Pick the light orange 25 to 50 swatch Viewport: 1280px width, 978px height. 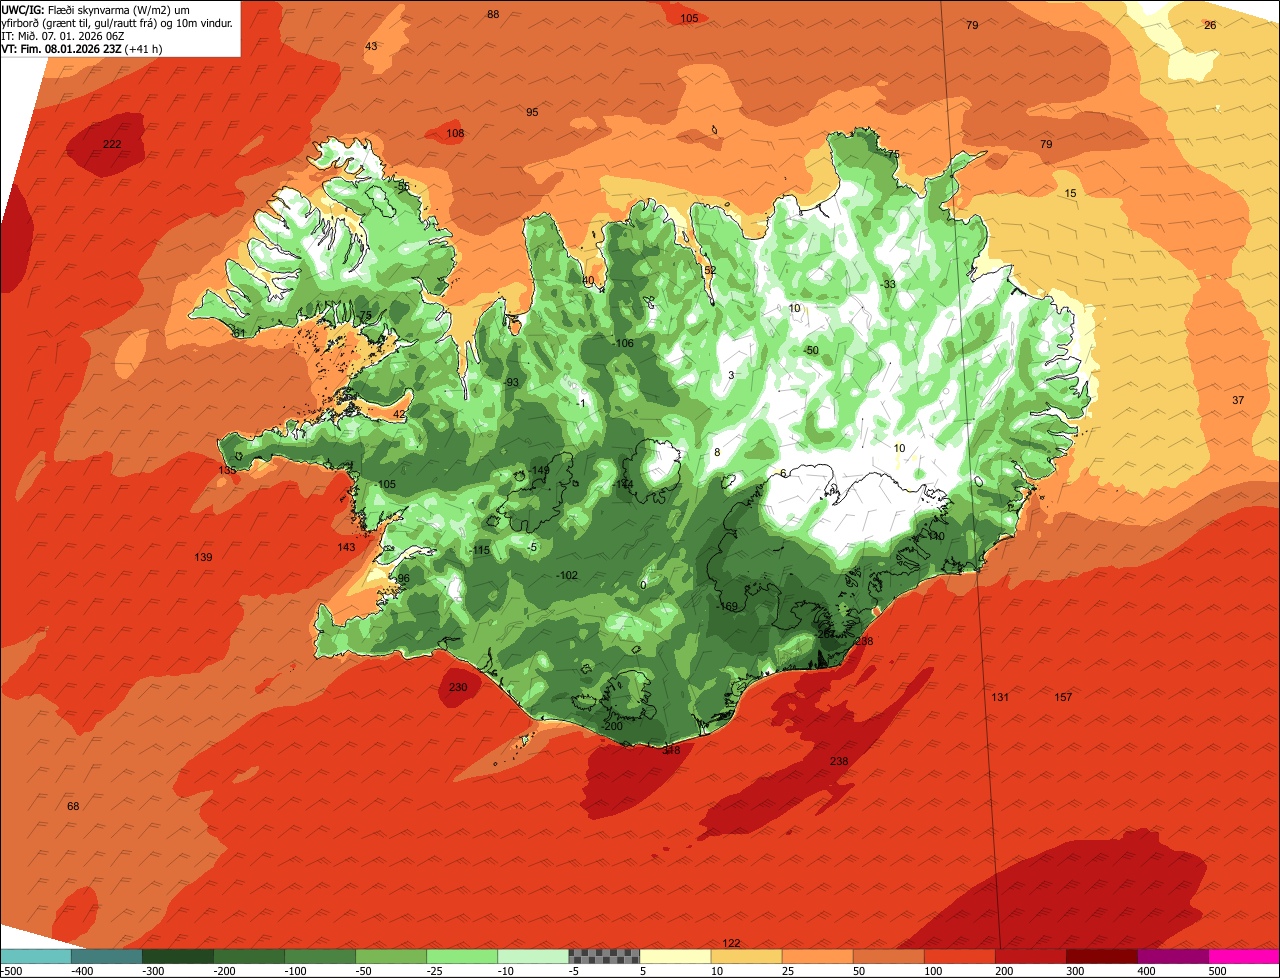(x=817, y=956)
